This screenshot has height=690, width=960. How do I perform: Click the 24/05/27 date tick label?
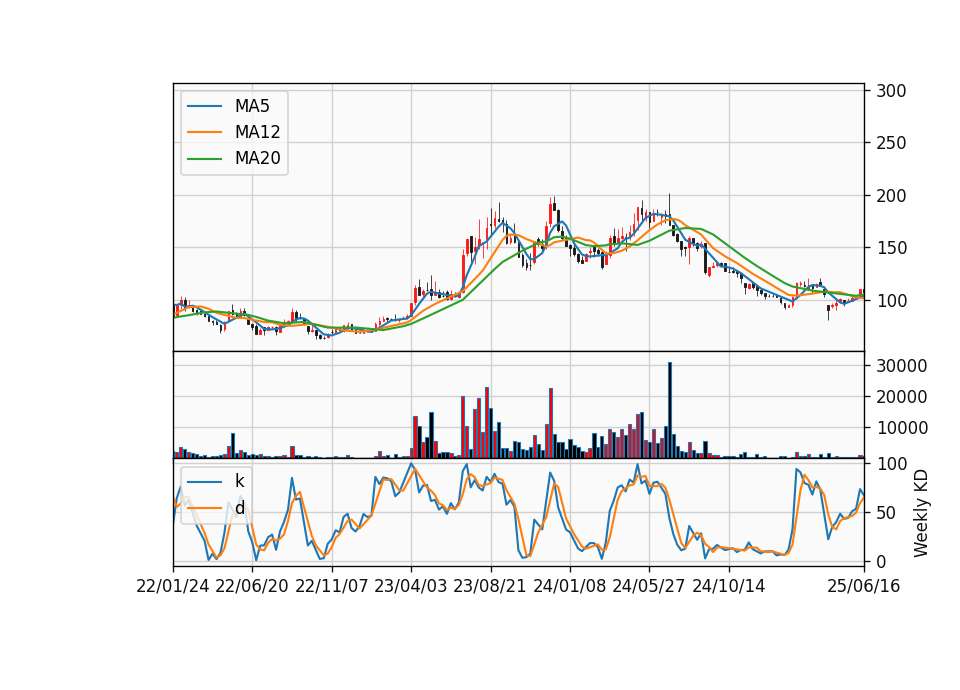[649, 586]
